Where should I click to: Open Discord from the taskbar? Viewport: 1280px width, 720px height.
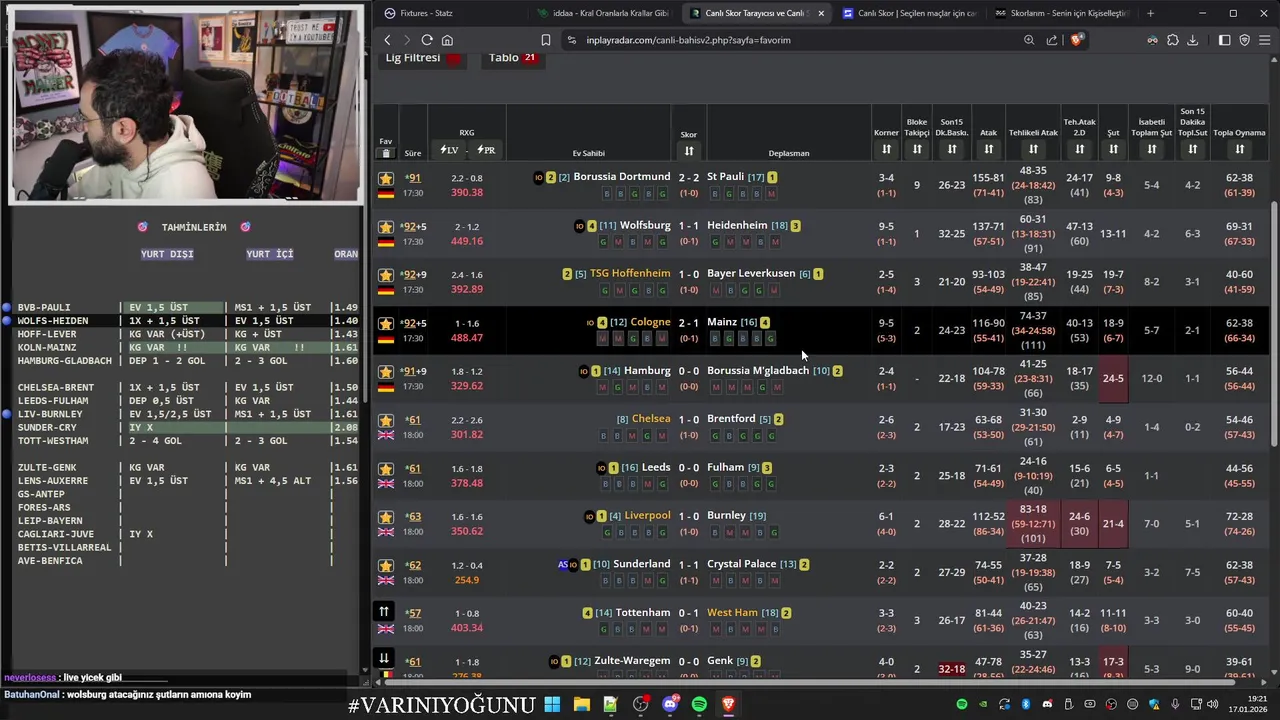[x=670, y=705]
